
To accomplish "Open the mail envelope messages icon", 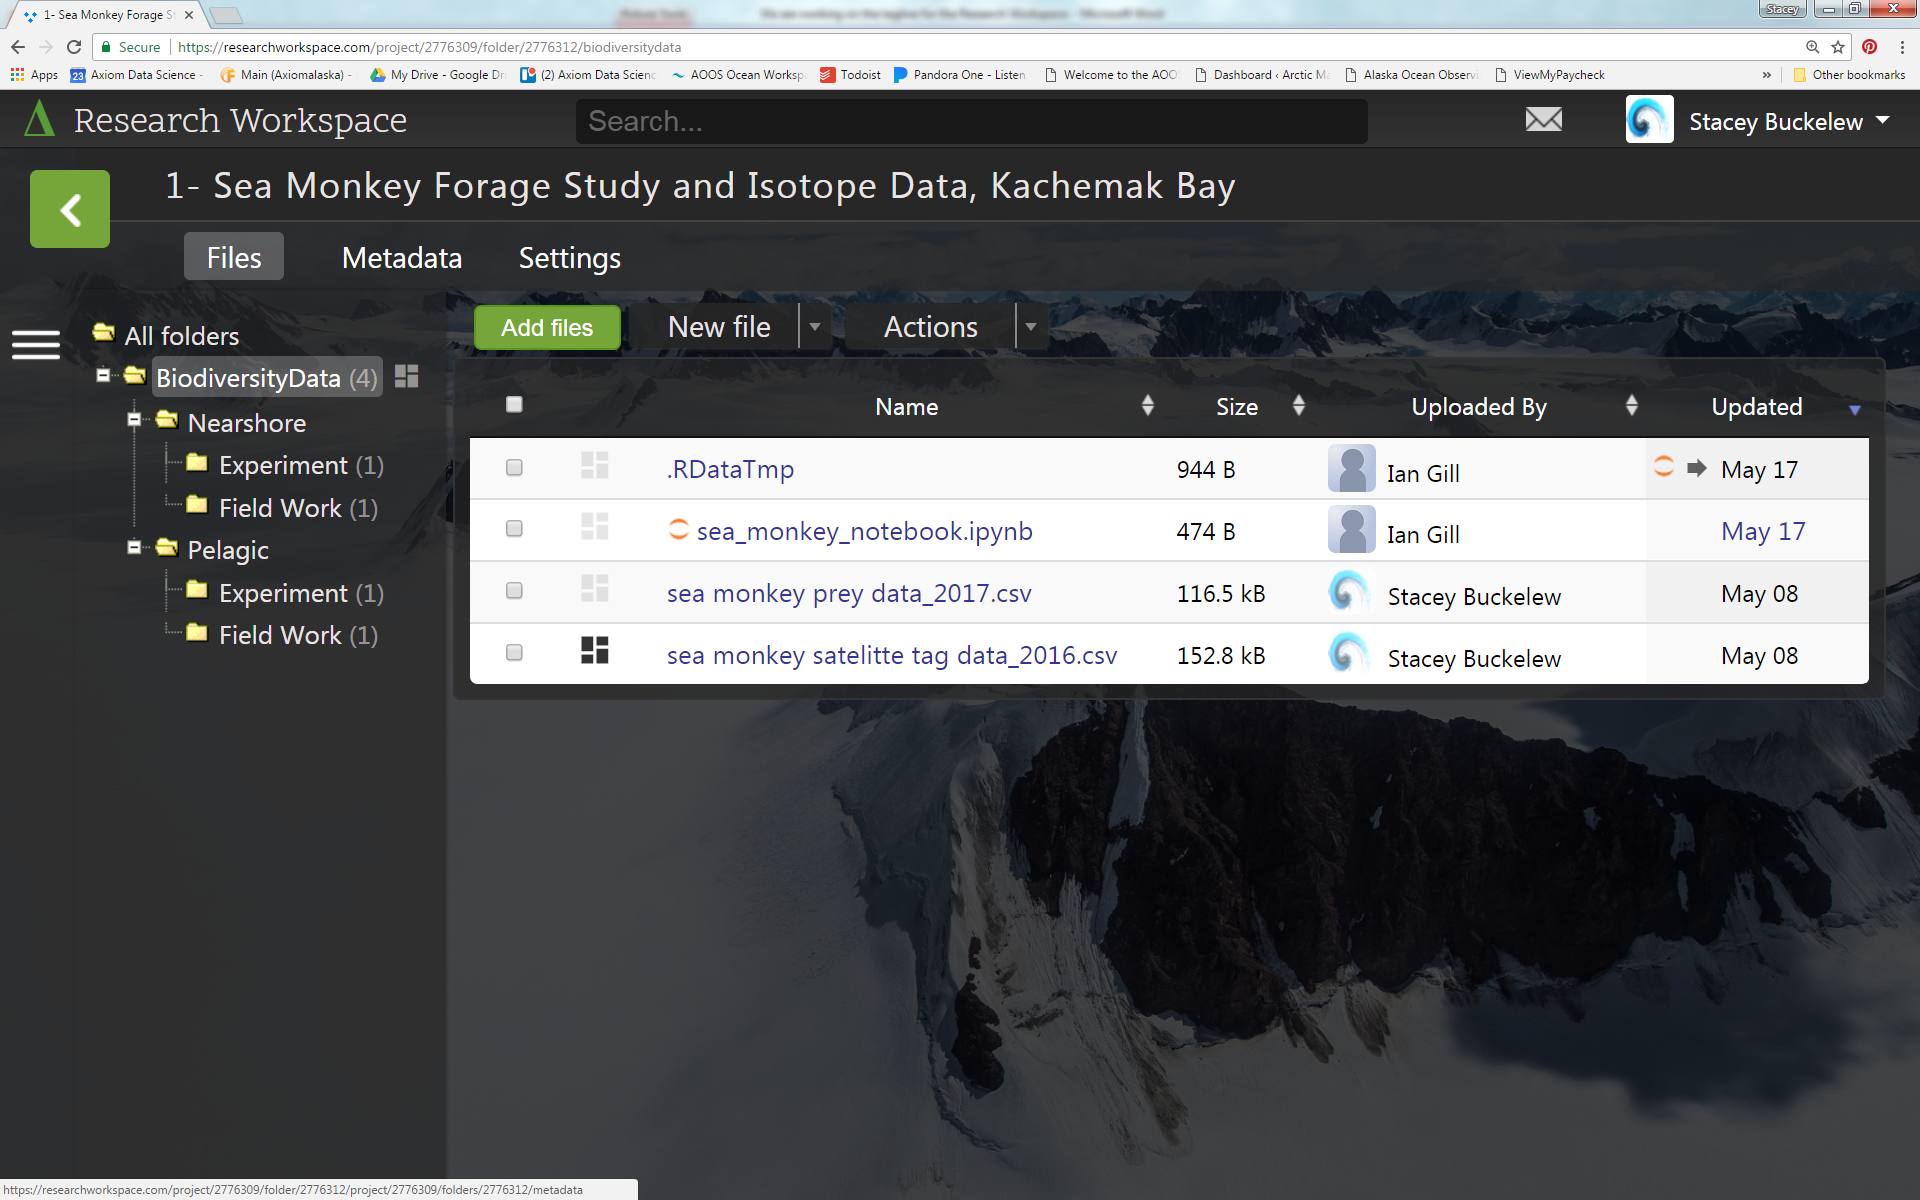I will 1543,120.
